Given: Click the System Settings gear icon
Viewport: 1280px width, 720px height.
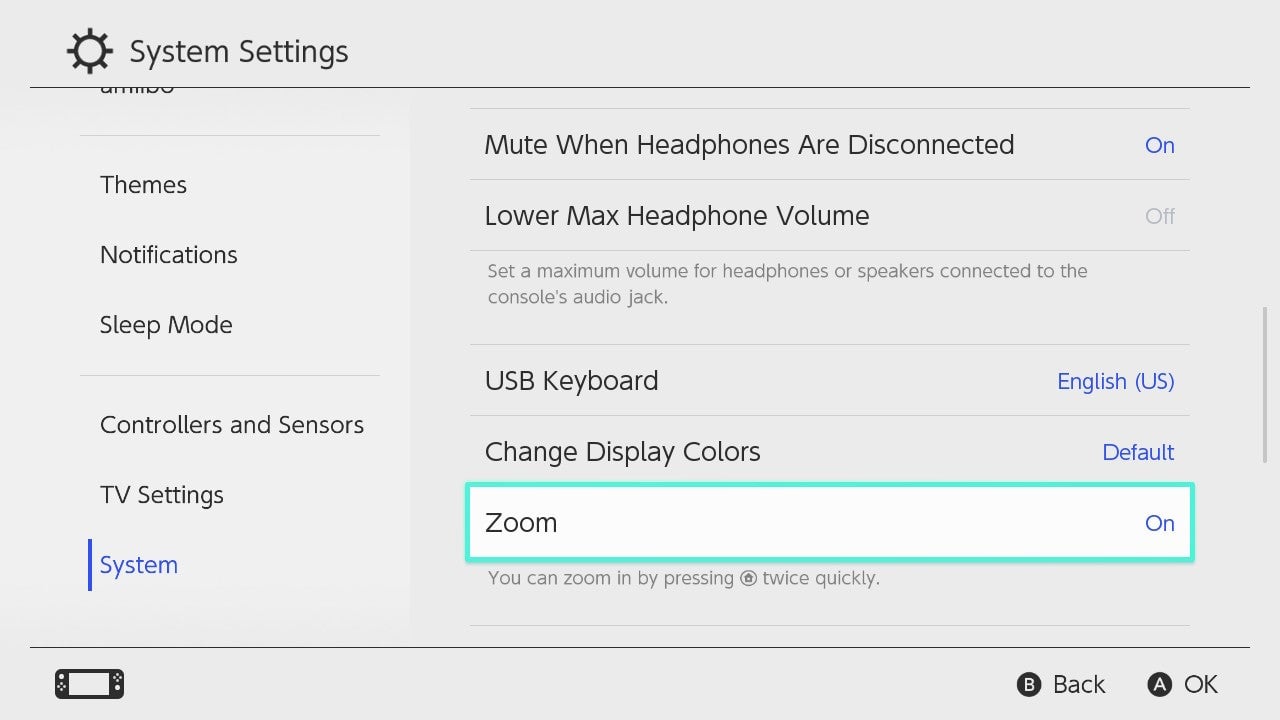Looking at the screenshot, I should click(x=89, y=51).
